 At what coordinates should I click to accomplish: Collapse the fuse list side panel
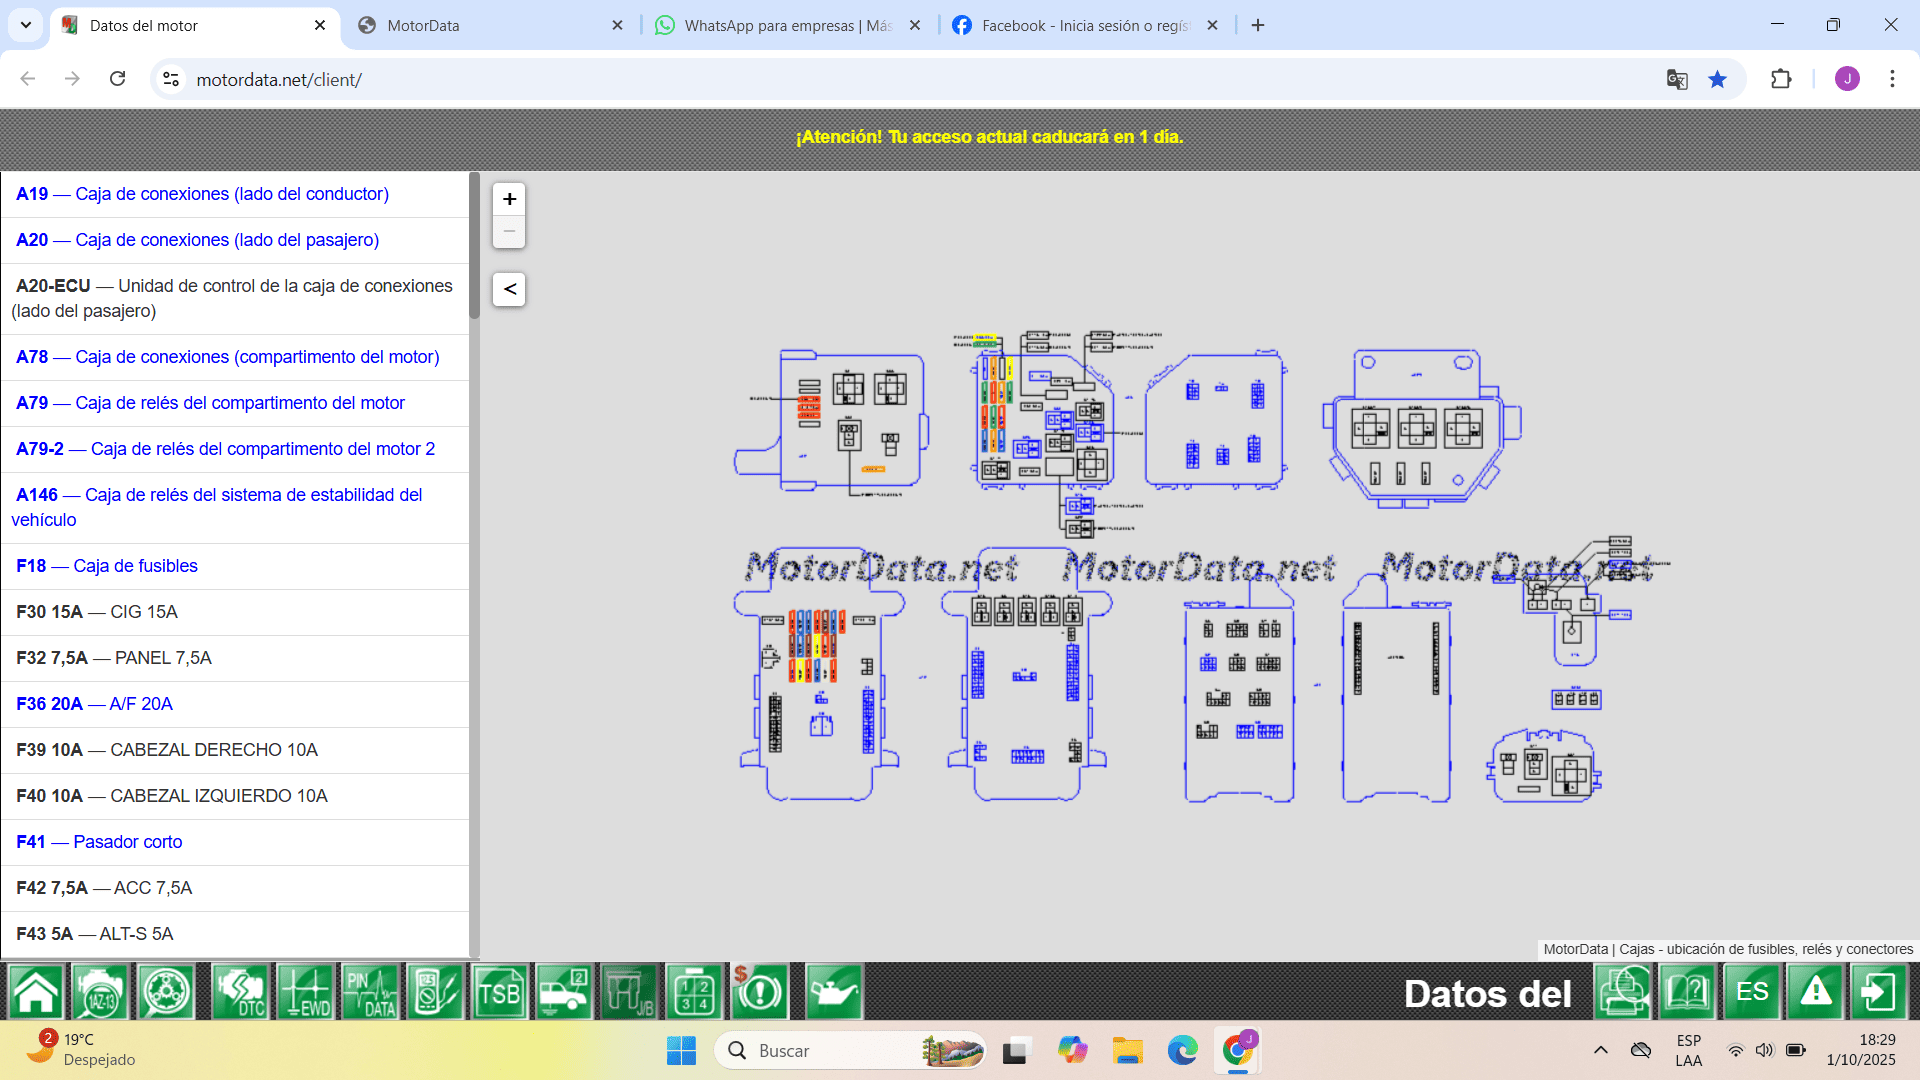coord(509,289)
